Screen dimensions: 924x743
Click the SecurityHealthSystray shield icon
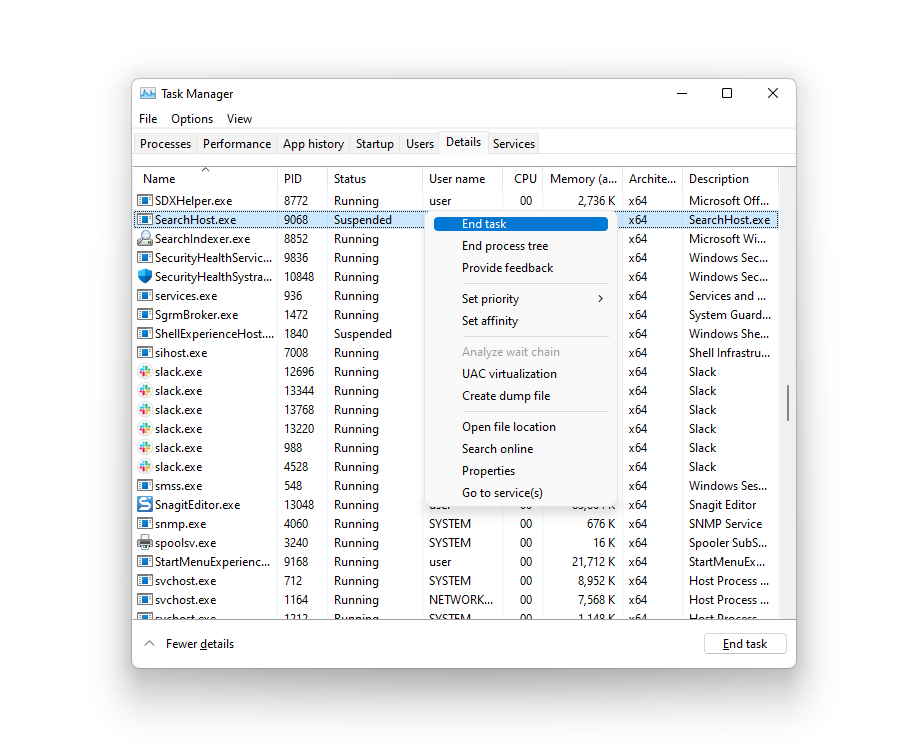(144, 276)
